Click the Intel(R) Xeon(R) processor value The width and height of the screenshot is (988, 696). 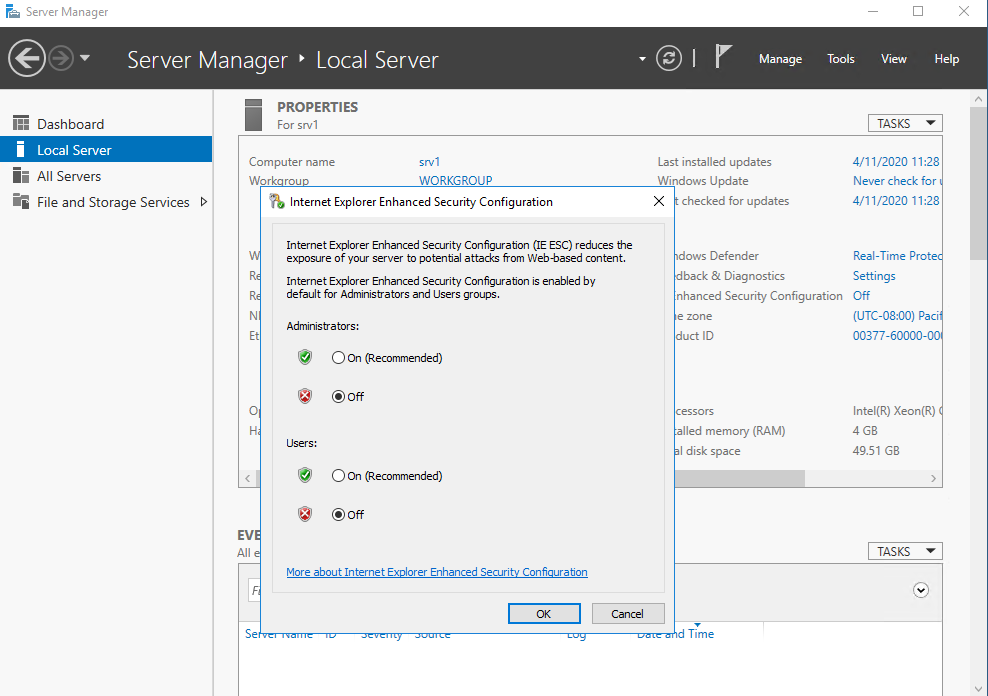tap(897, 411)
